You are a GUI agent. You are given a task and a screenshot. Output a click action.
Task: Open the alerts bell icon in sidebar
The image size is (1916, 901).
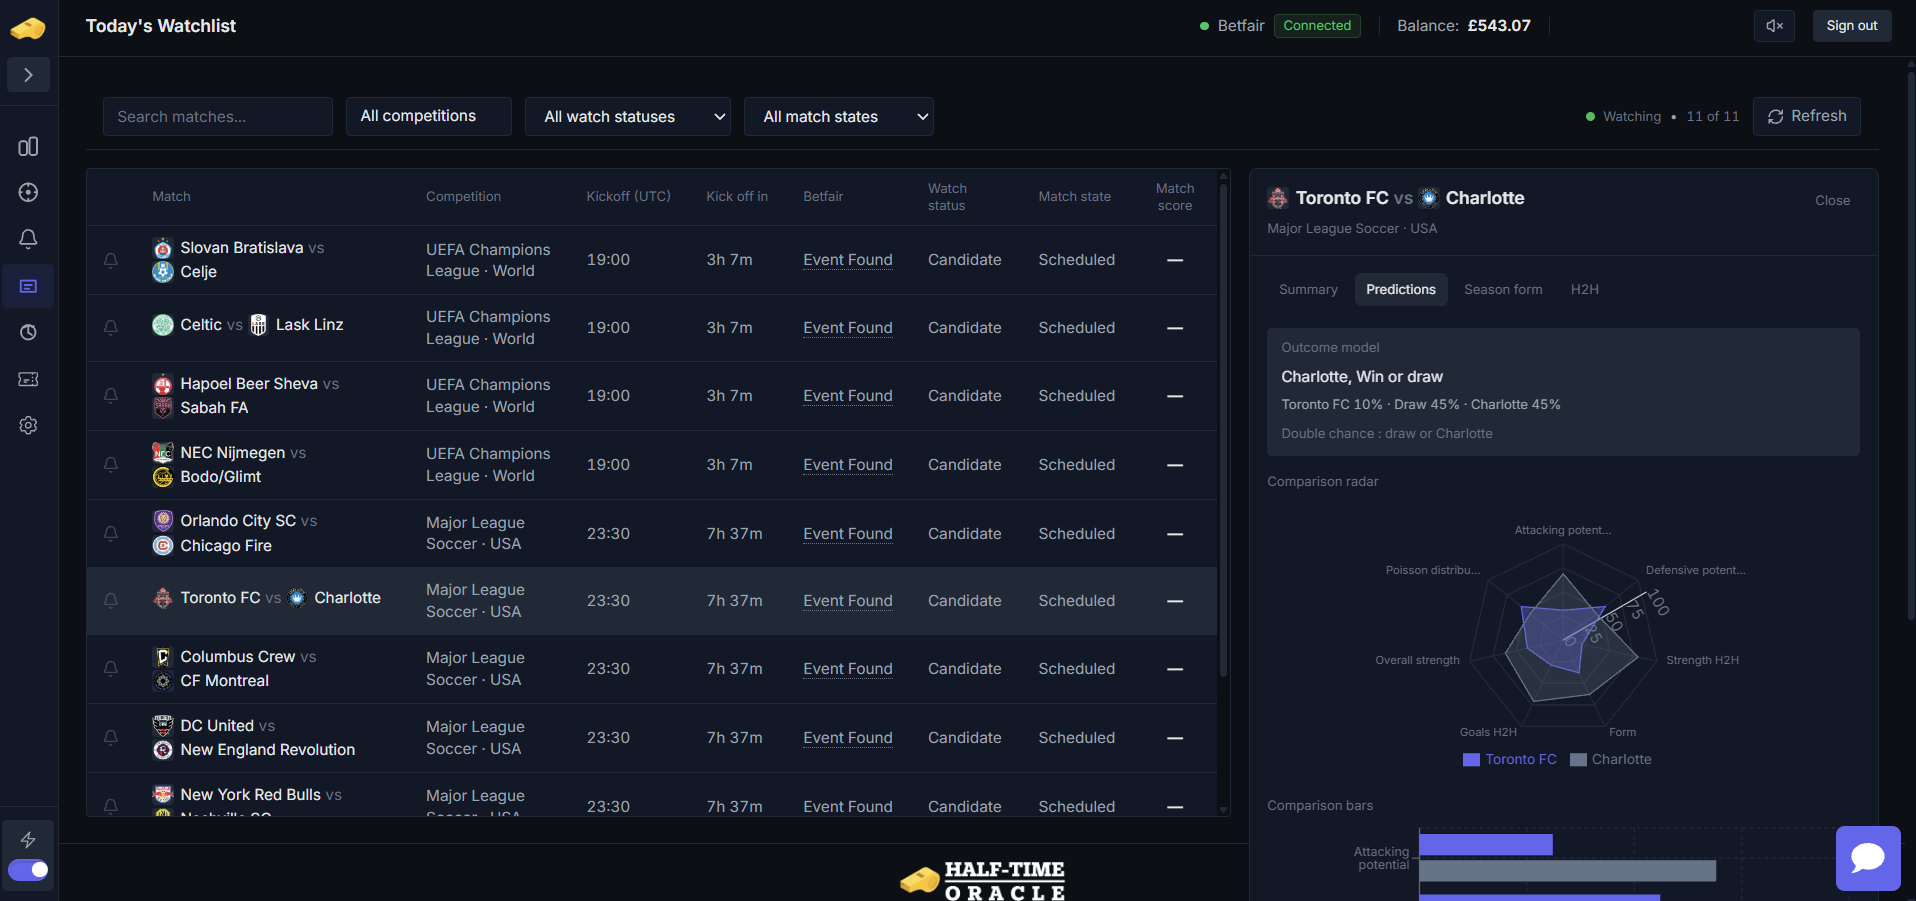28,238
